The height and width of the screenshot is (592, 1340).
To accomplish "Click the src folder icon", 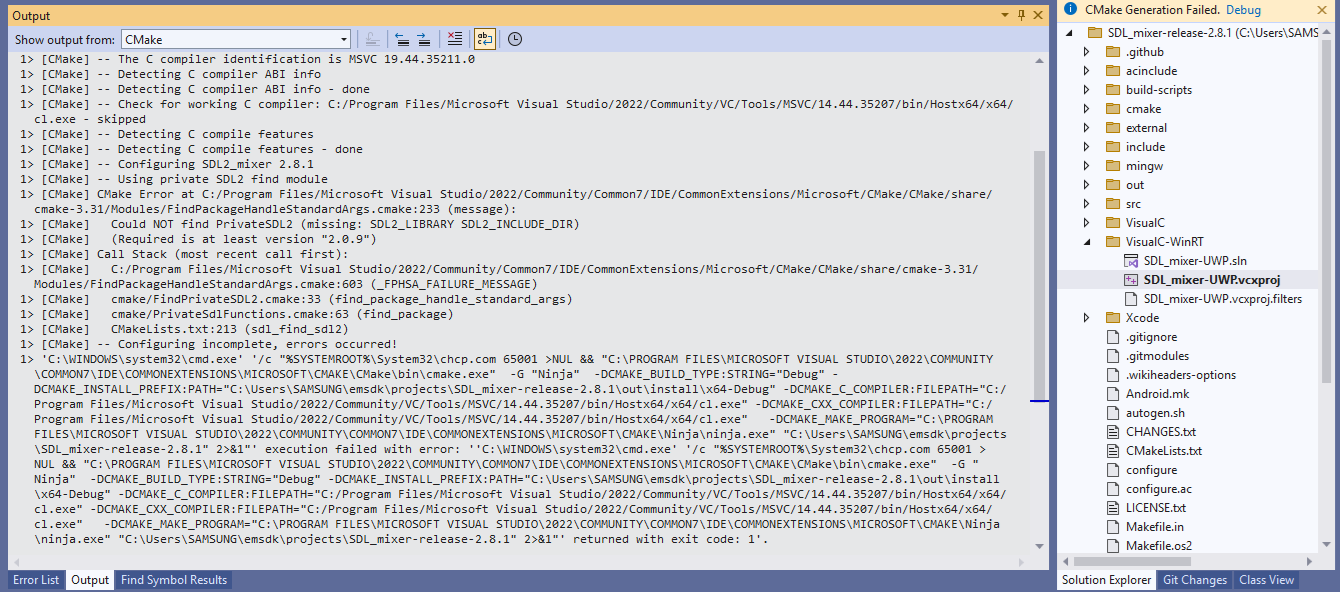I will (x=1113, y=204).
